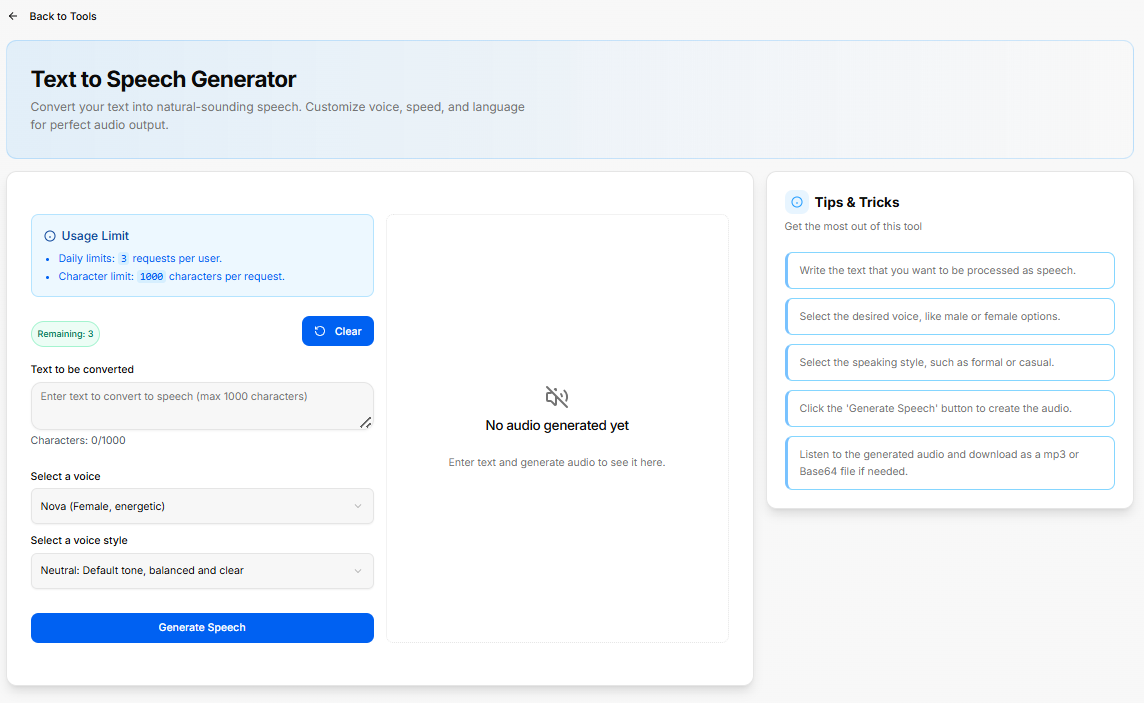Click the 'Select a voice' label
Viewport: 1144px width, 703px height.
66,476
